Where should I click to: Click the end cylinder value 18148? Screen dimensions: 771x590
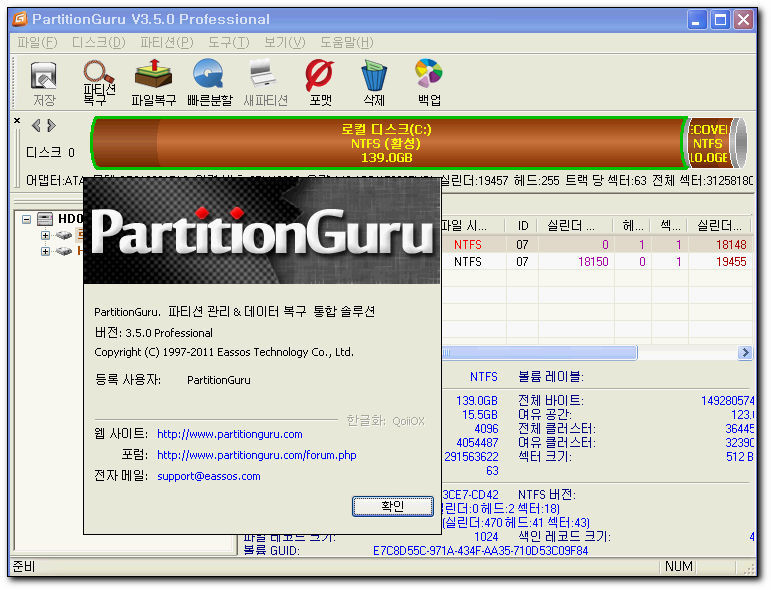pyautogui.click(x=731, y=245)
